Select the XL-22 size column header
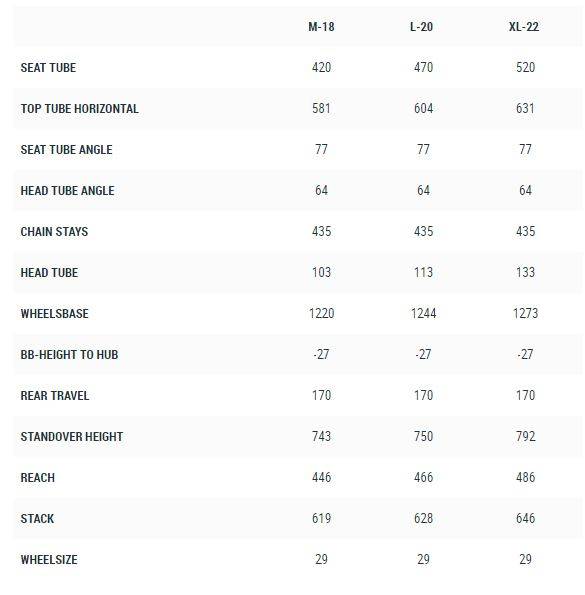The height and width of the screenshot is (595, 585). (x=524, y=27)
